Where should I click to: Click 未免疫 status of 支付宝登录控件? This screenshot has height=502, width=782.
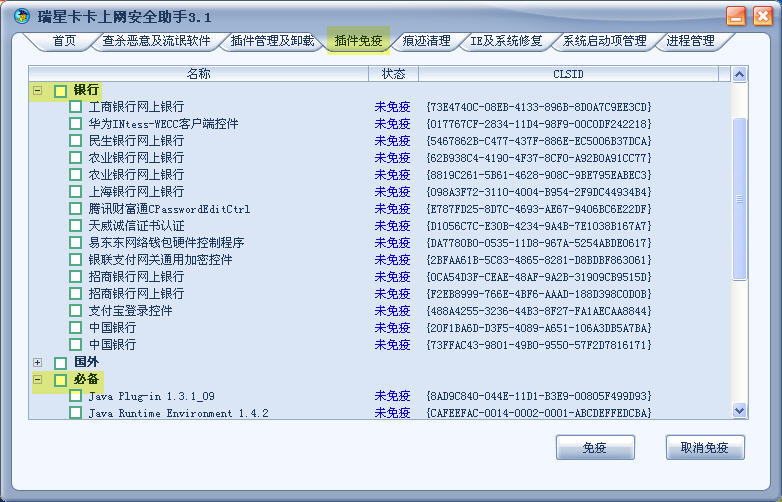[392, 311]
